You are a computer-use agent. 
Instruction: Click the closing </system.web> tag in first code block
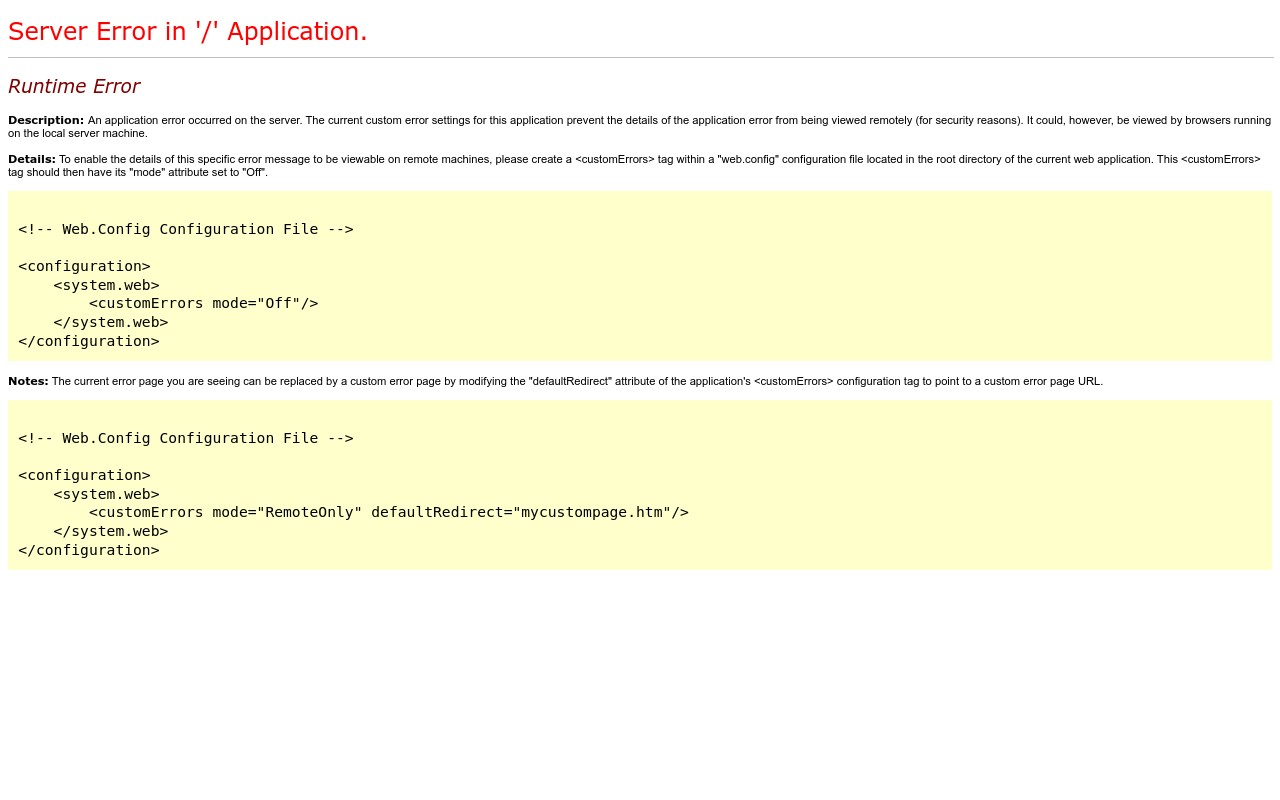point(110,322)
